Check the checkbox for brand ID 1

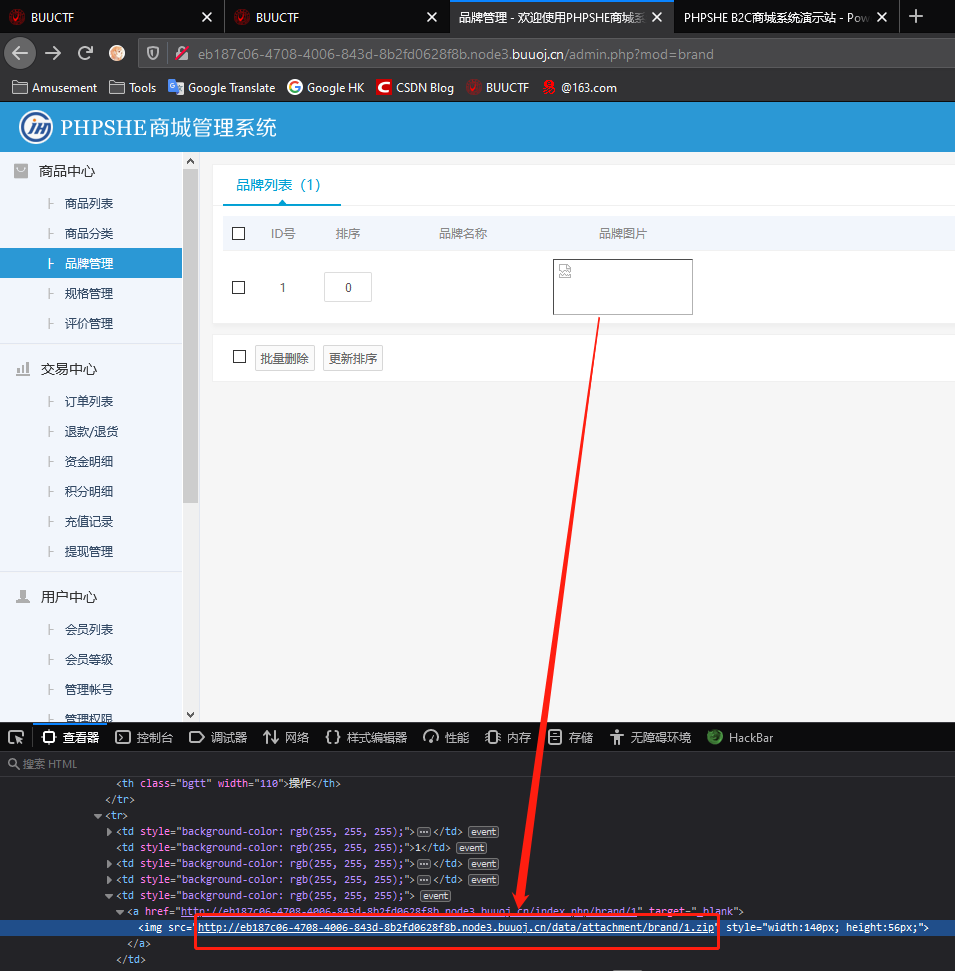238,287
